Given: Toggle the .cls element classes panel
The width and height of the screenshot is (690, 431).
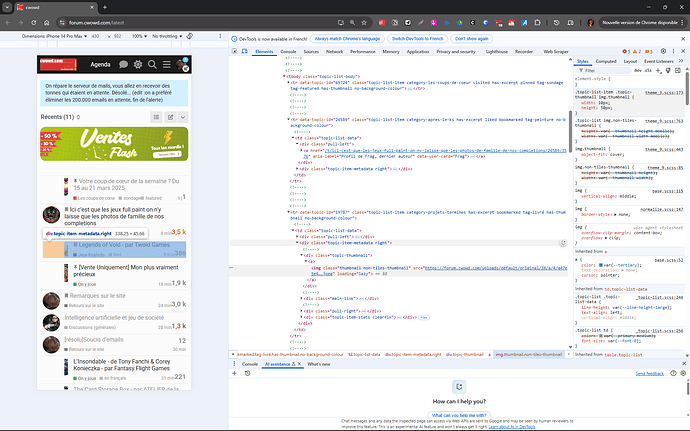Looking at the screenshot, I should [x=648, y=70].
